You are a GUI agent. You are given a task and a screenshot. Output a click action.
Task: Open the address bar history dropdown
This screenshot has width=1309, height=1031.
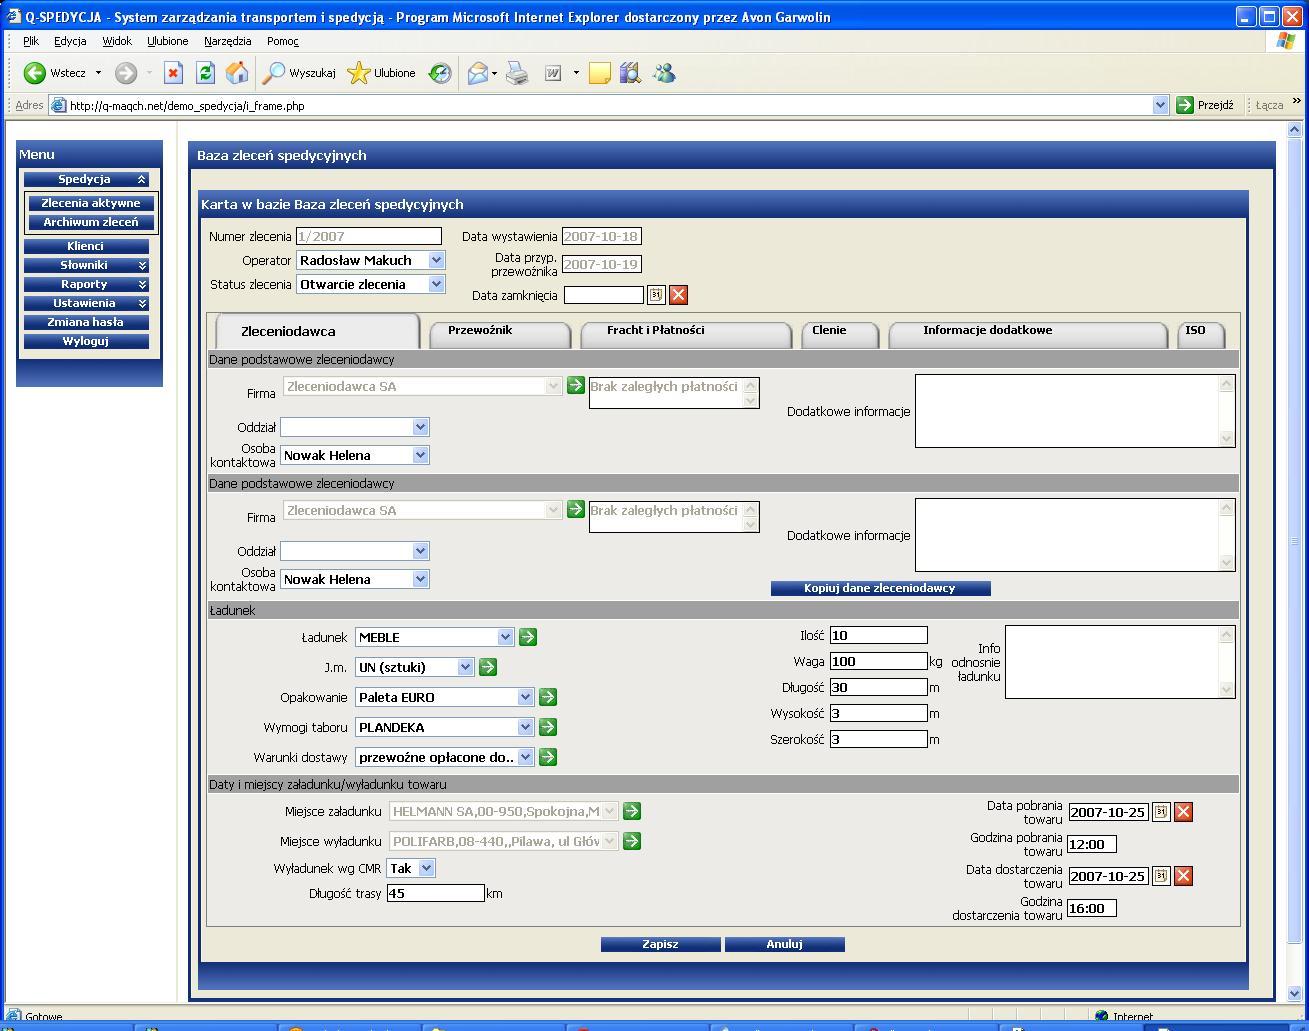click(x=1160, y=105)
